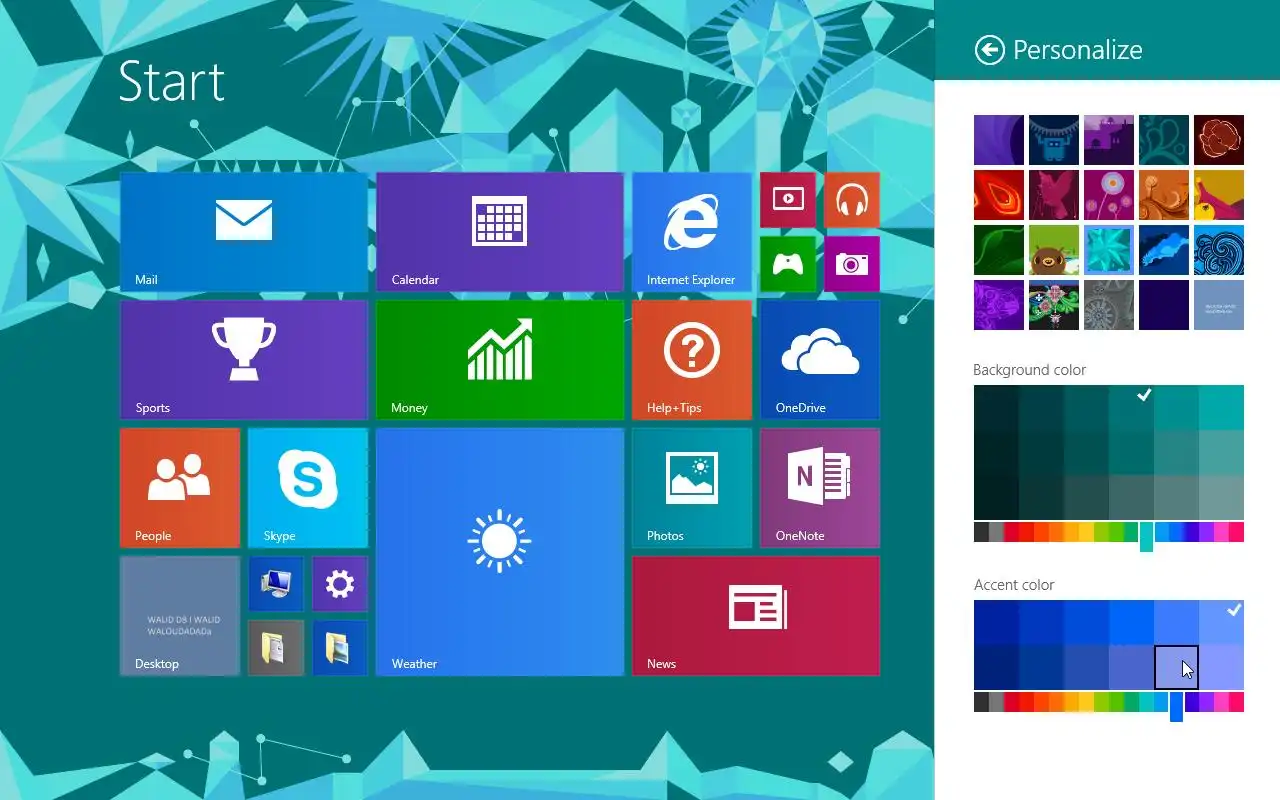This screenshot has width=1280, height=800.
Task: Open the magenta Camera tile
Action: click(x=852, y=264)
